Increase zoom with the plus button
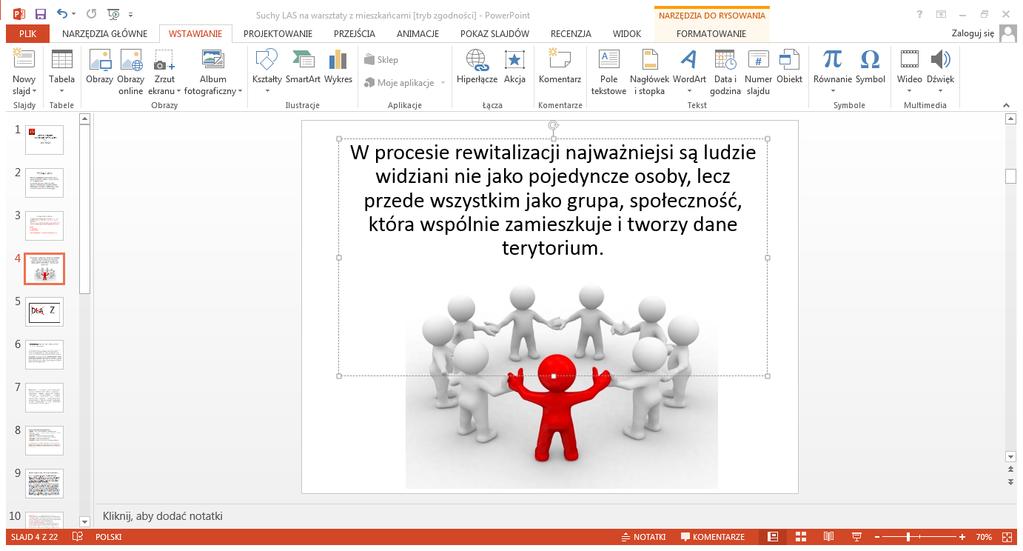Viewport: 1023px width, 551px height. coord(962,537)
